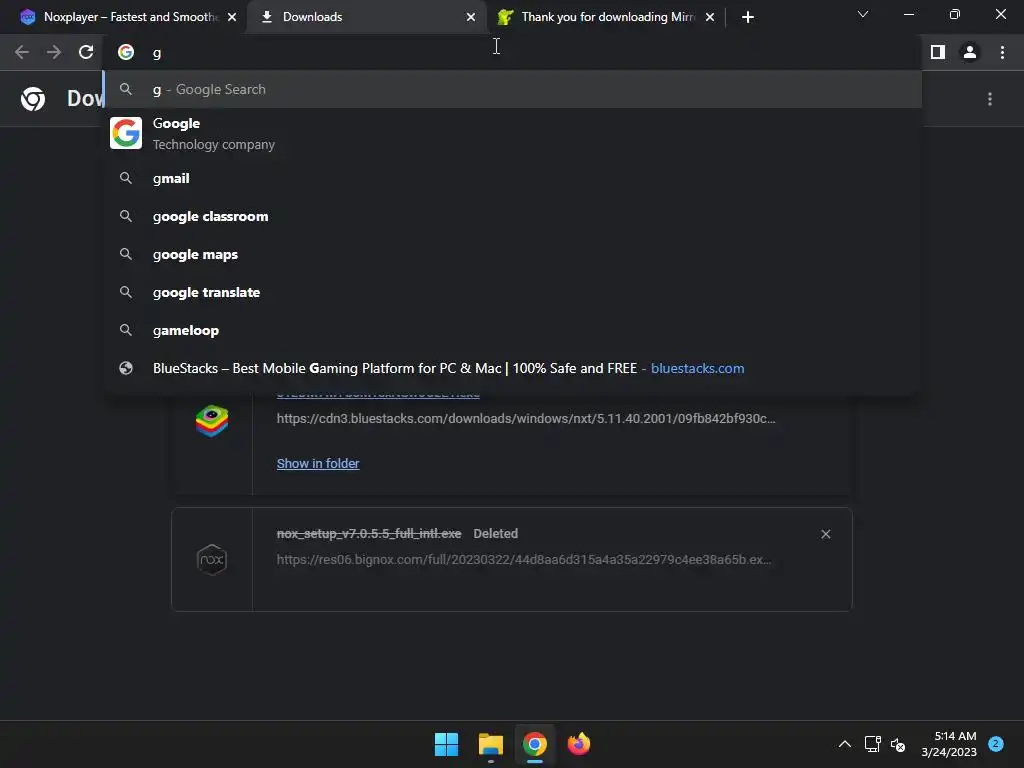
Task: Choose the google classroom suggestion
Action: [x=513, y=216]
